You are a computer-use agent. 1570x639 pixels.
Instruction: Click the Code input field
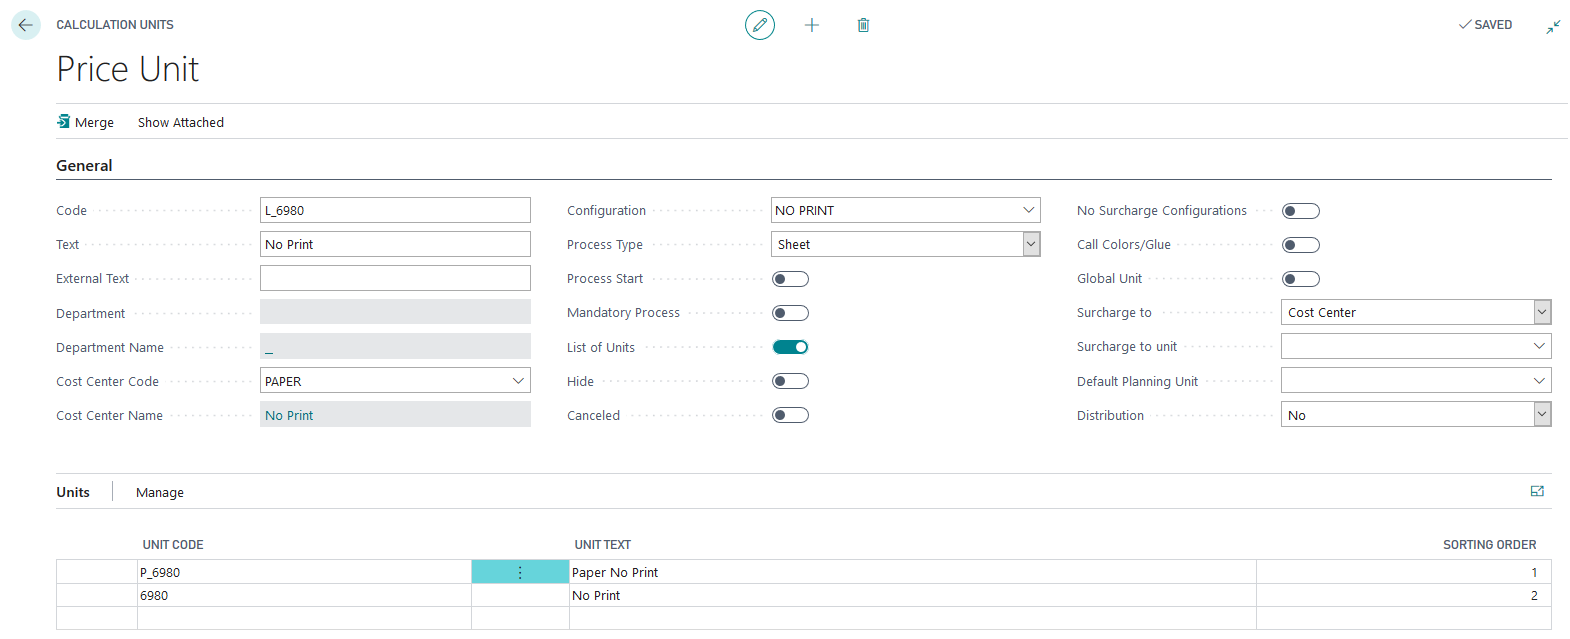coord(395,210)
